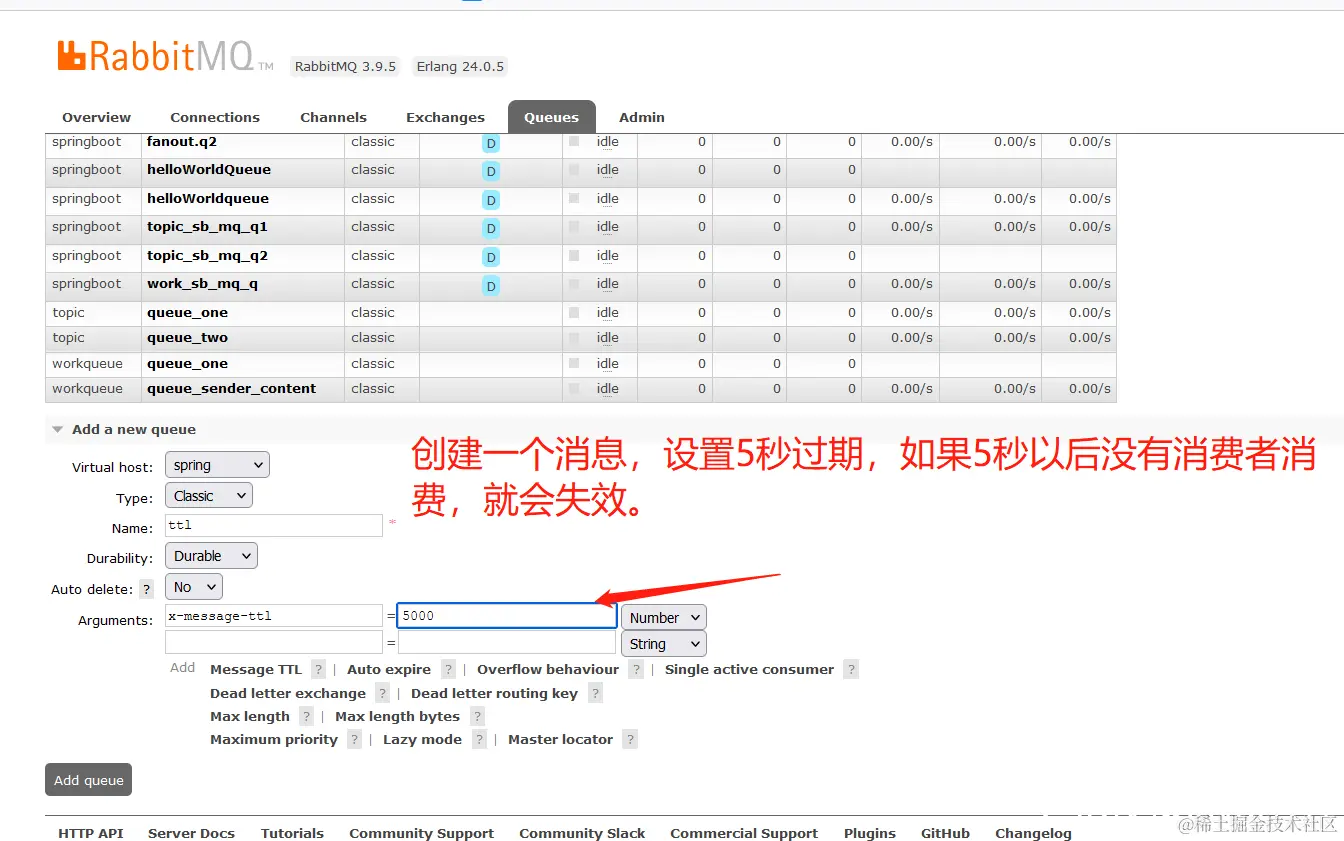This screenshot has height=841, width=1344.
Task: Switch to the Overview tab
Action: [96, 117]
